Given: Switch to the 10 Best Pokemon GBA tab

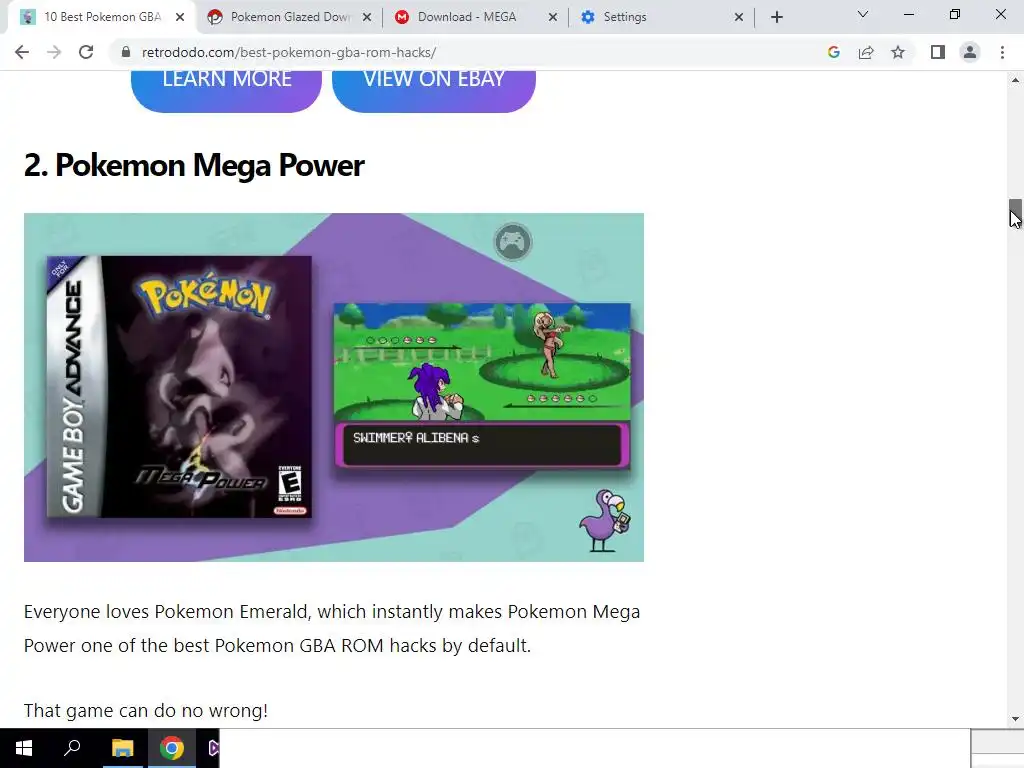Looking at the screenshot, I should (102, 17).
